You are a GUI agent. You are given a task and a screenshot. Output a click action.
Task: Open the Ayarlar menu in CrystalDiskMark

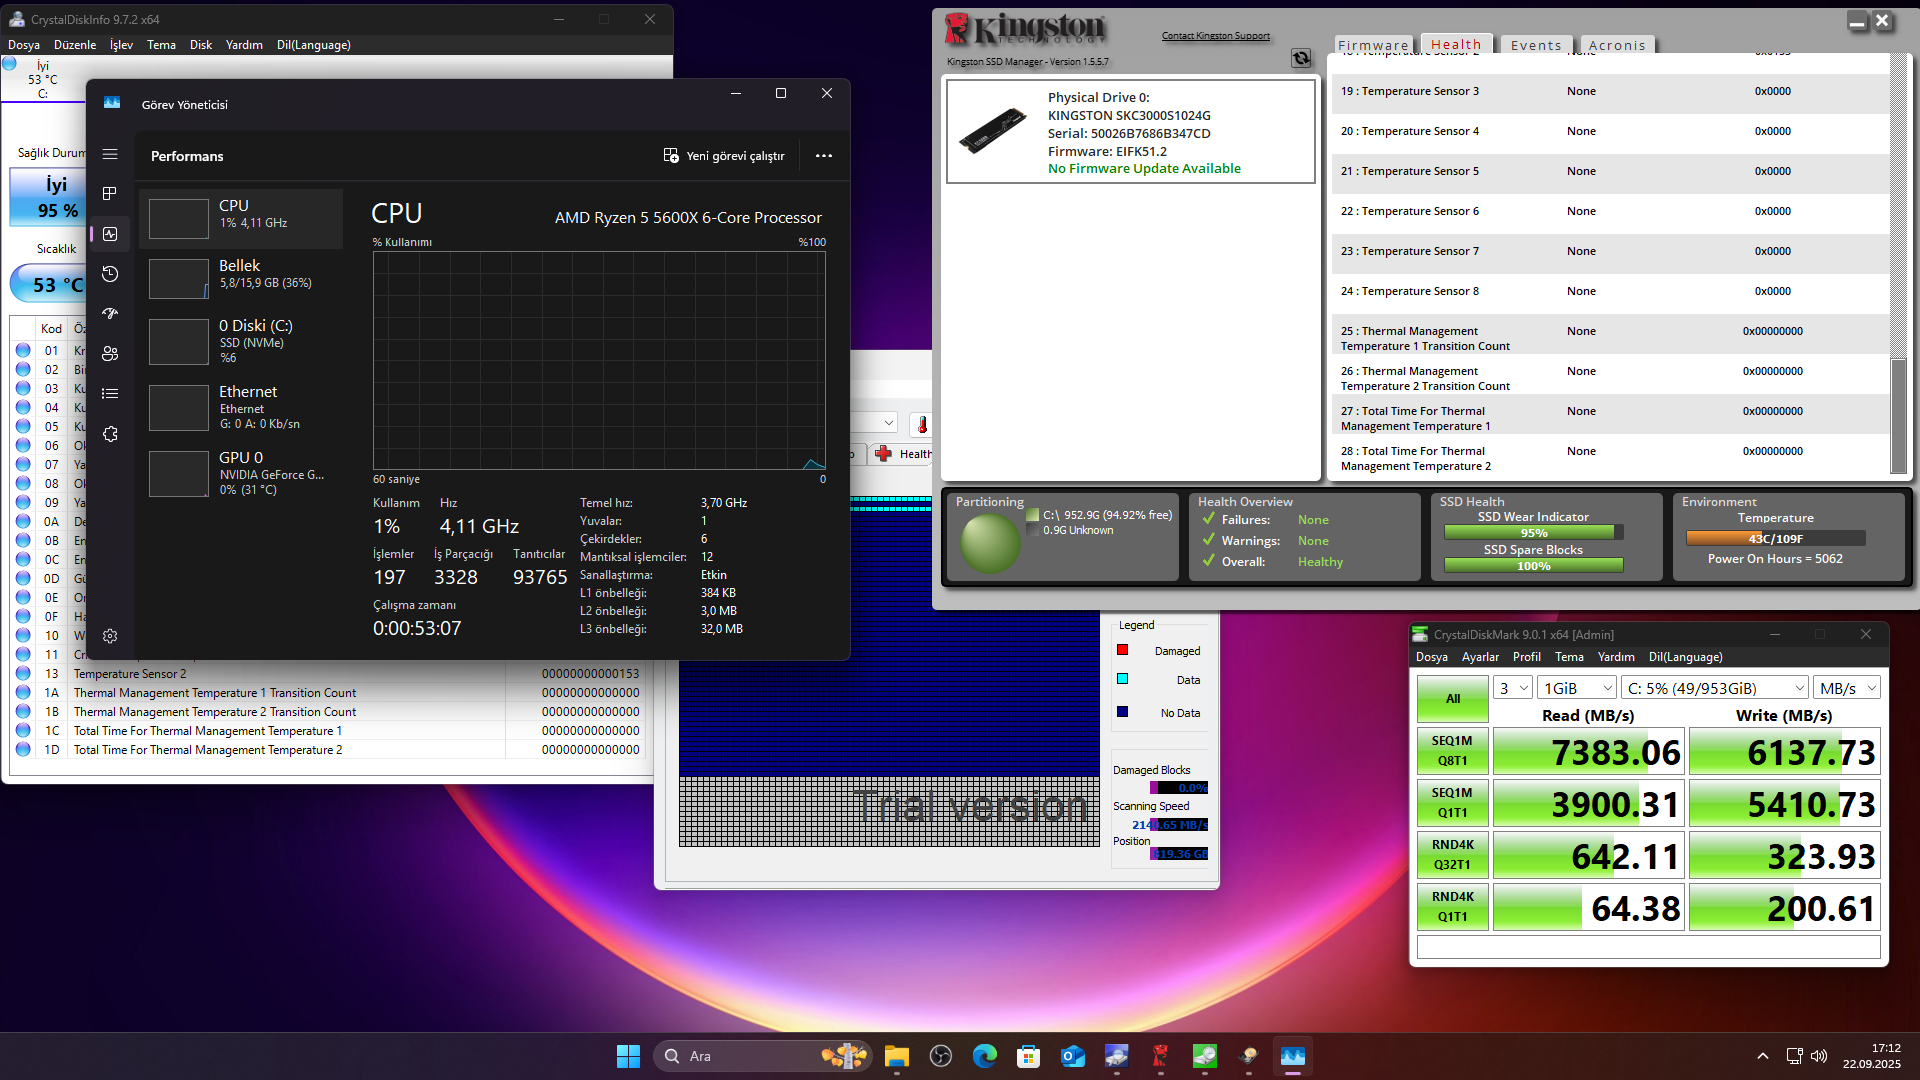tap(1480, 657)
